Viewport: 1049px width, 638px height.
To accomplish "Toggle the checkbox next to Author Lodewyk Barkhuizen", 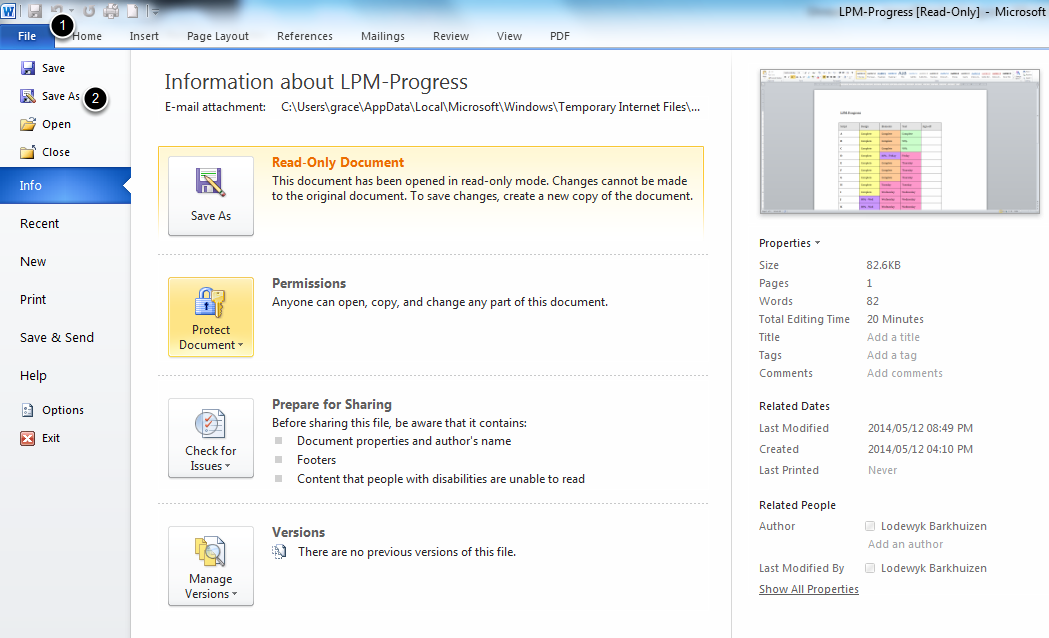I will pos(869,526).
